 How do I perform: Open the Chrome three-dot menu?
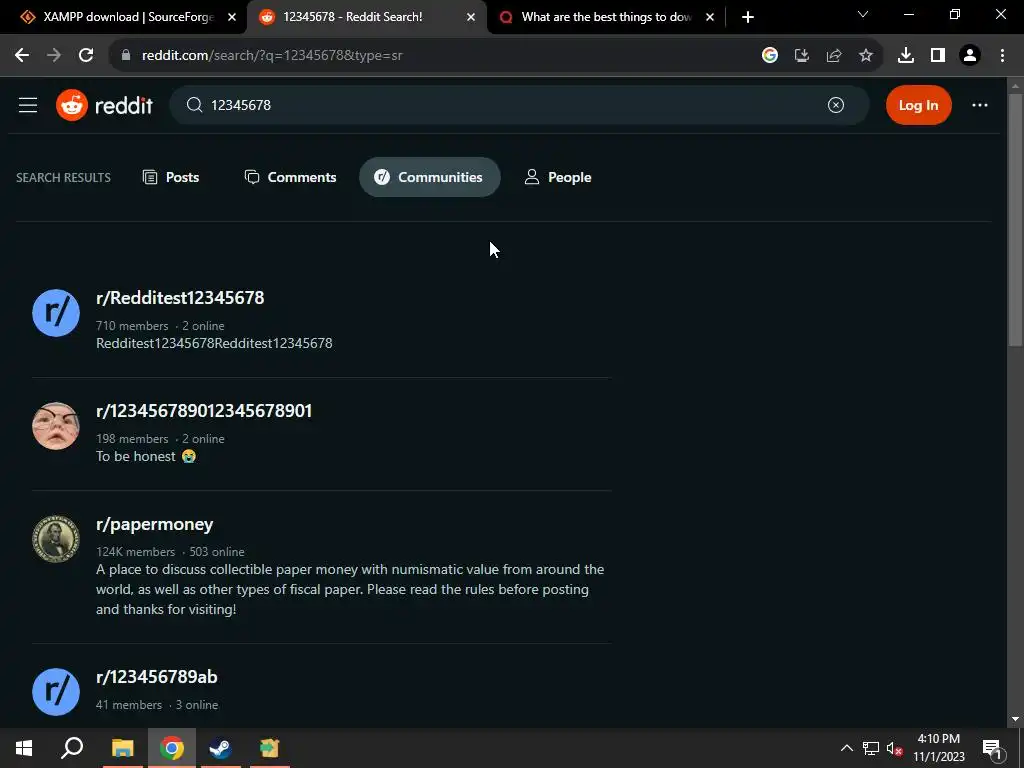(x=1002, y=56)
